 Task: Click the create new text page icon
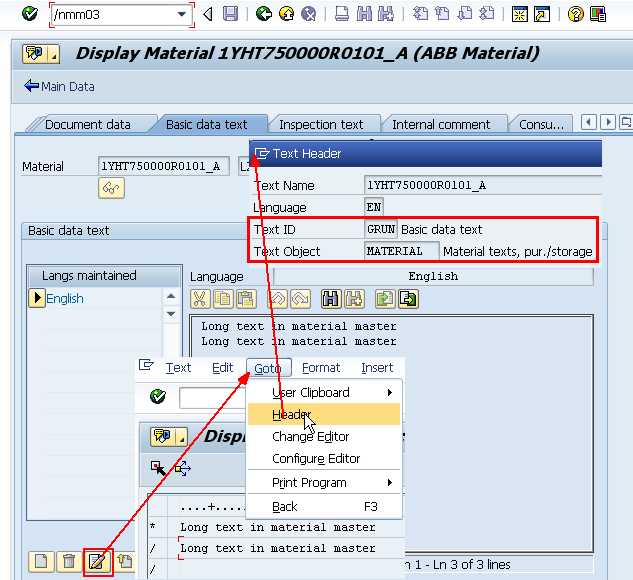pyautogui.click(x=40, y=561)
